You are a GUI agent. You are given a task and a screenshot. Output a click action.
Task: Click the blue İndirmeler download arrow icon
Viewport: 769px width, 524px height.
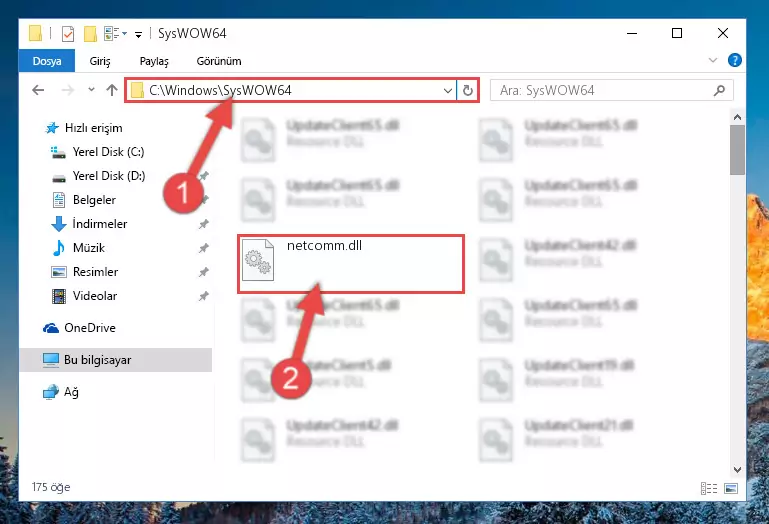59,224
